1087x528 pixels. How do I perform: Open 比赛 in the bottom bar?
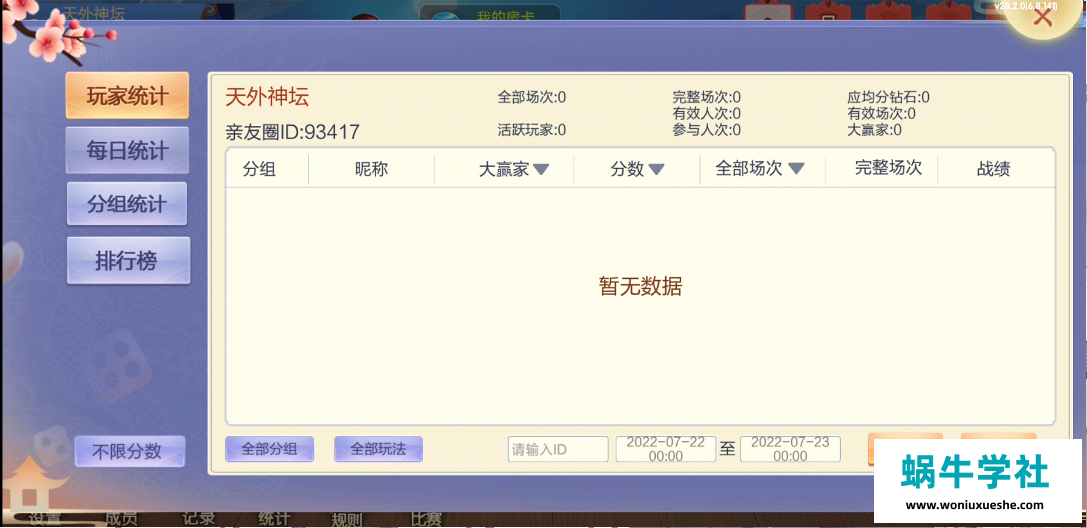click(x=426, y=520)
